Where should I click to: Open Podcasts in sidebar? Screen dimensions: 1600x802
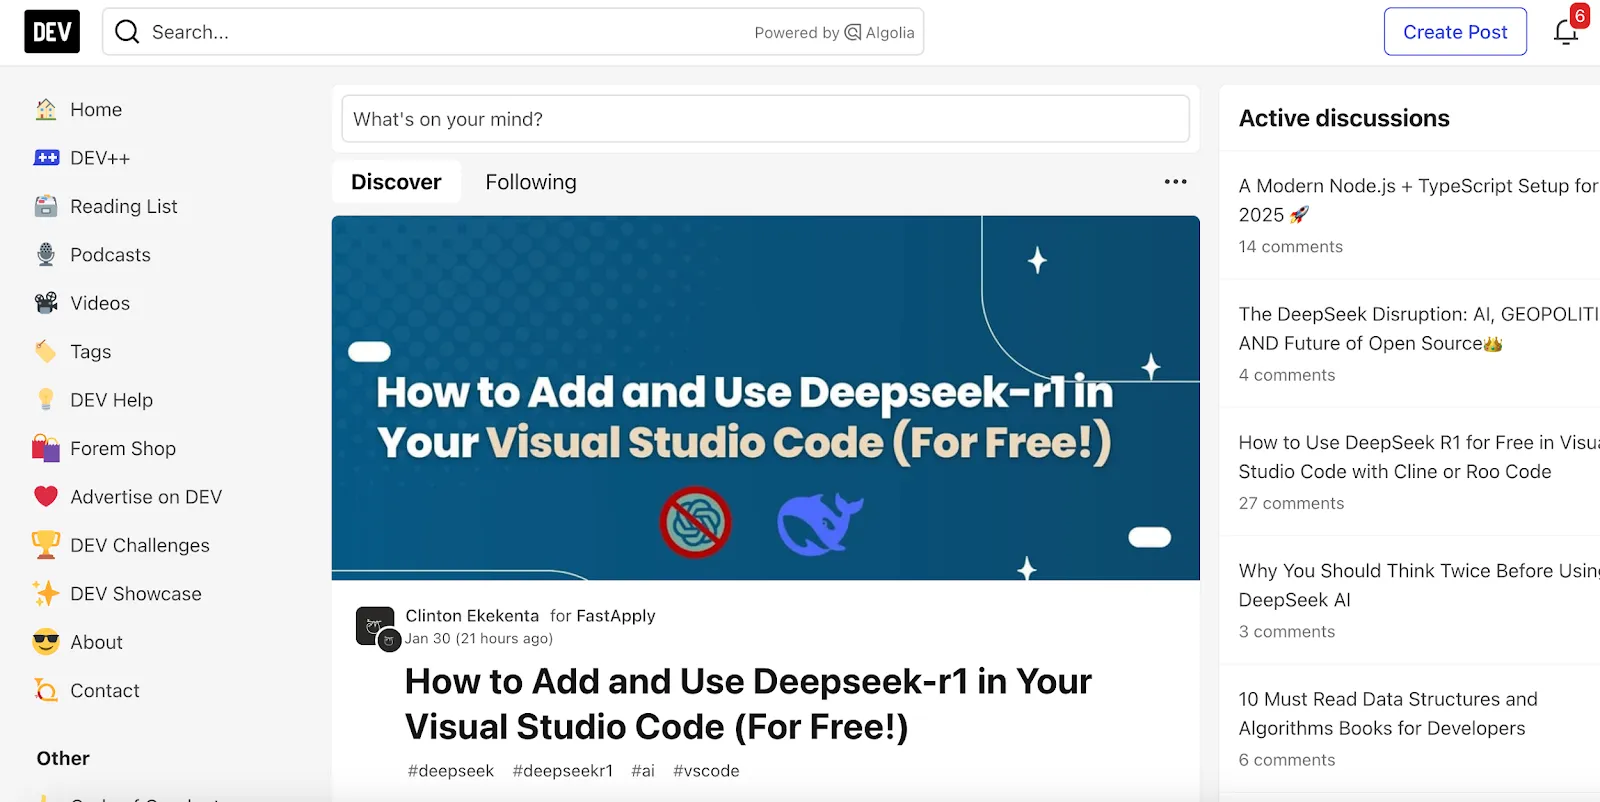[x=110, y=255]
